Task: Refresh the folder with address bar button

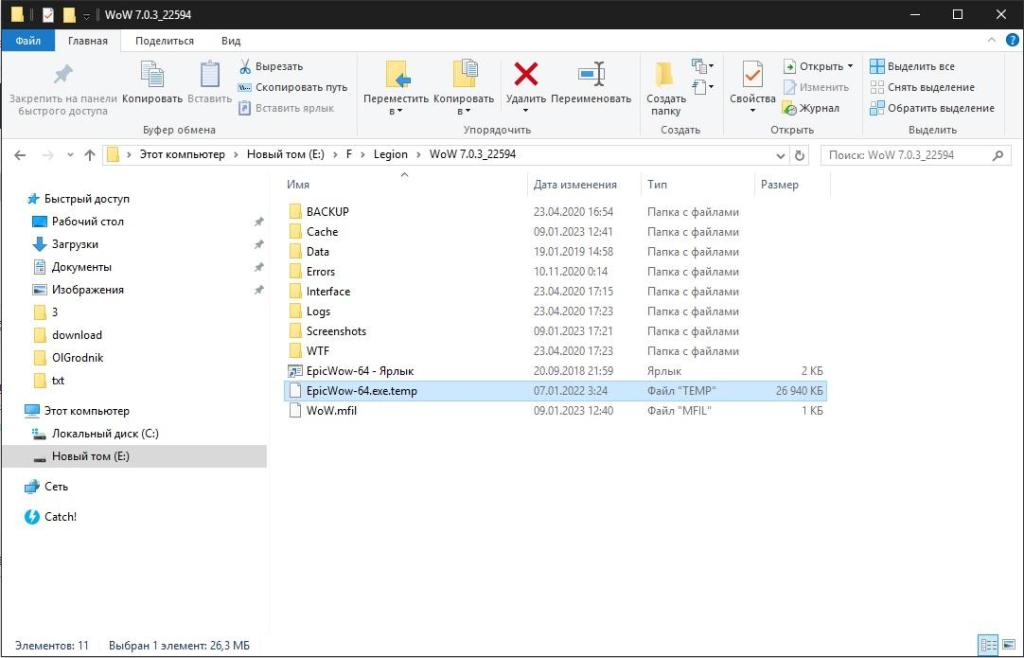Action: [799, 155]
